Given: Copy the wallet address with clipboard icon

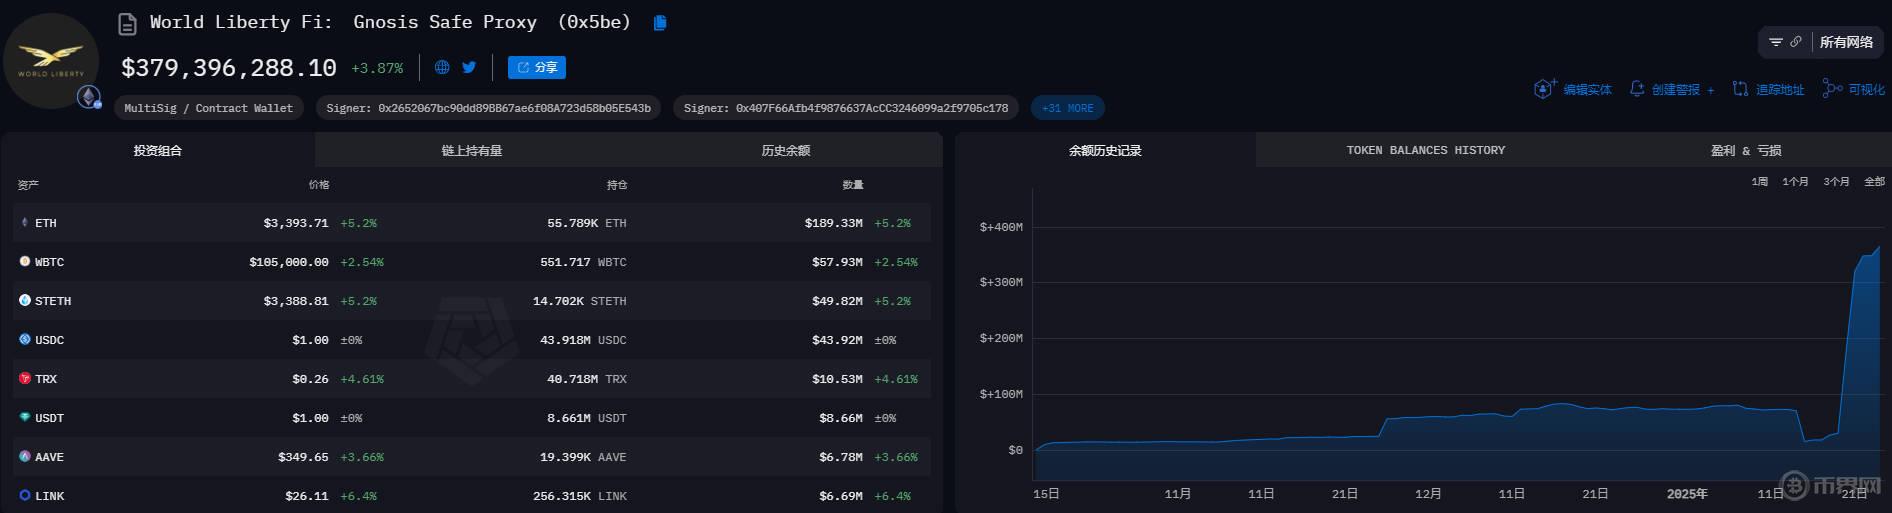Looking at the screenshot, I should pyautogui.click(x=660, y=22).
